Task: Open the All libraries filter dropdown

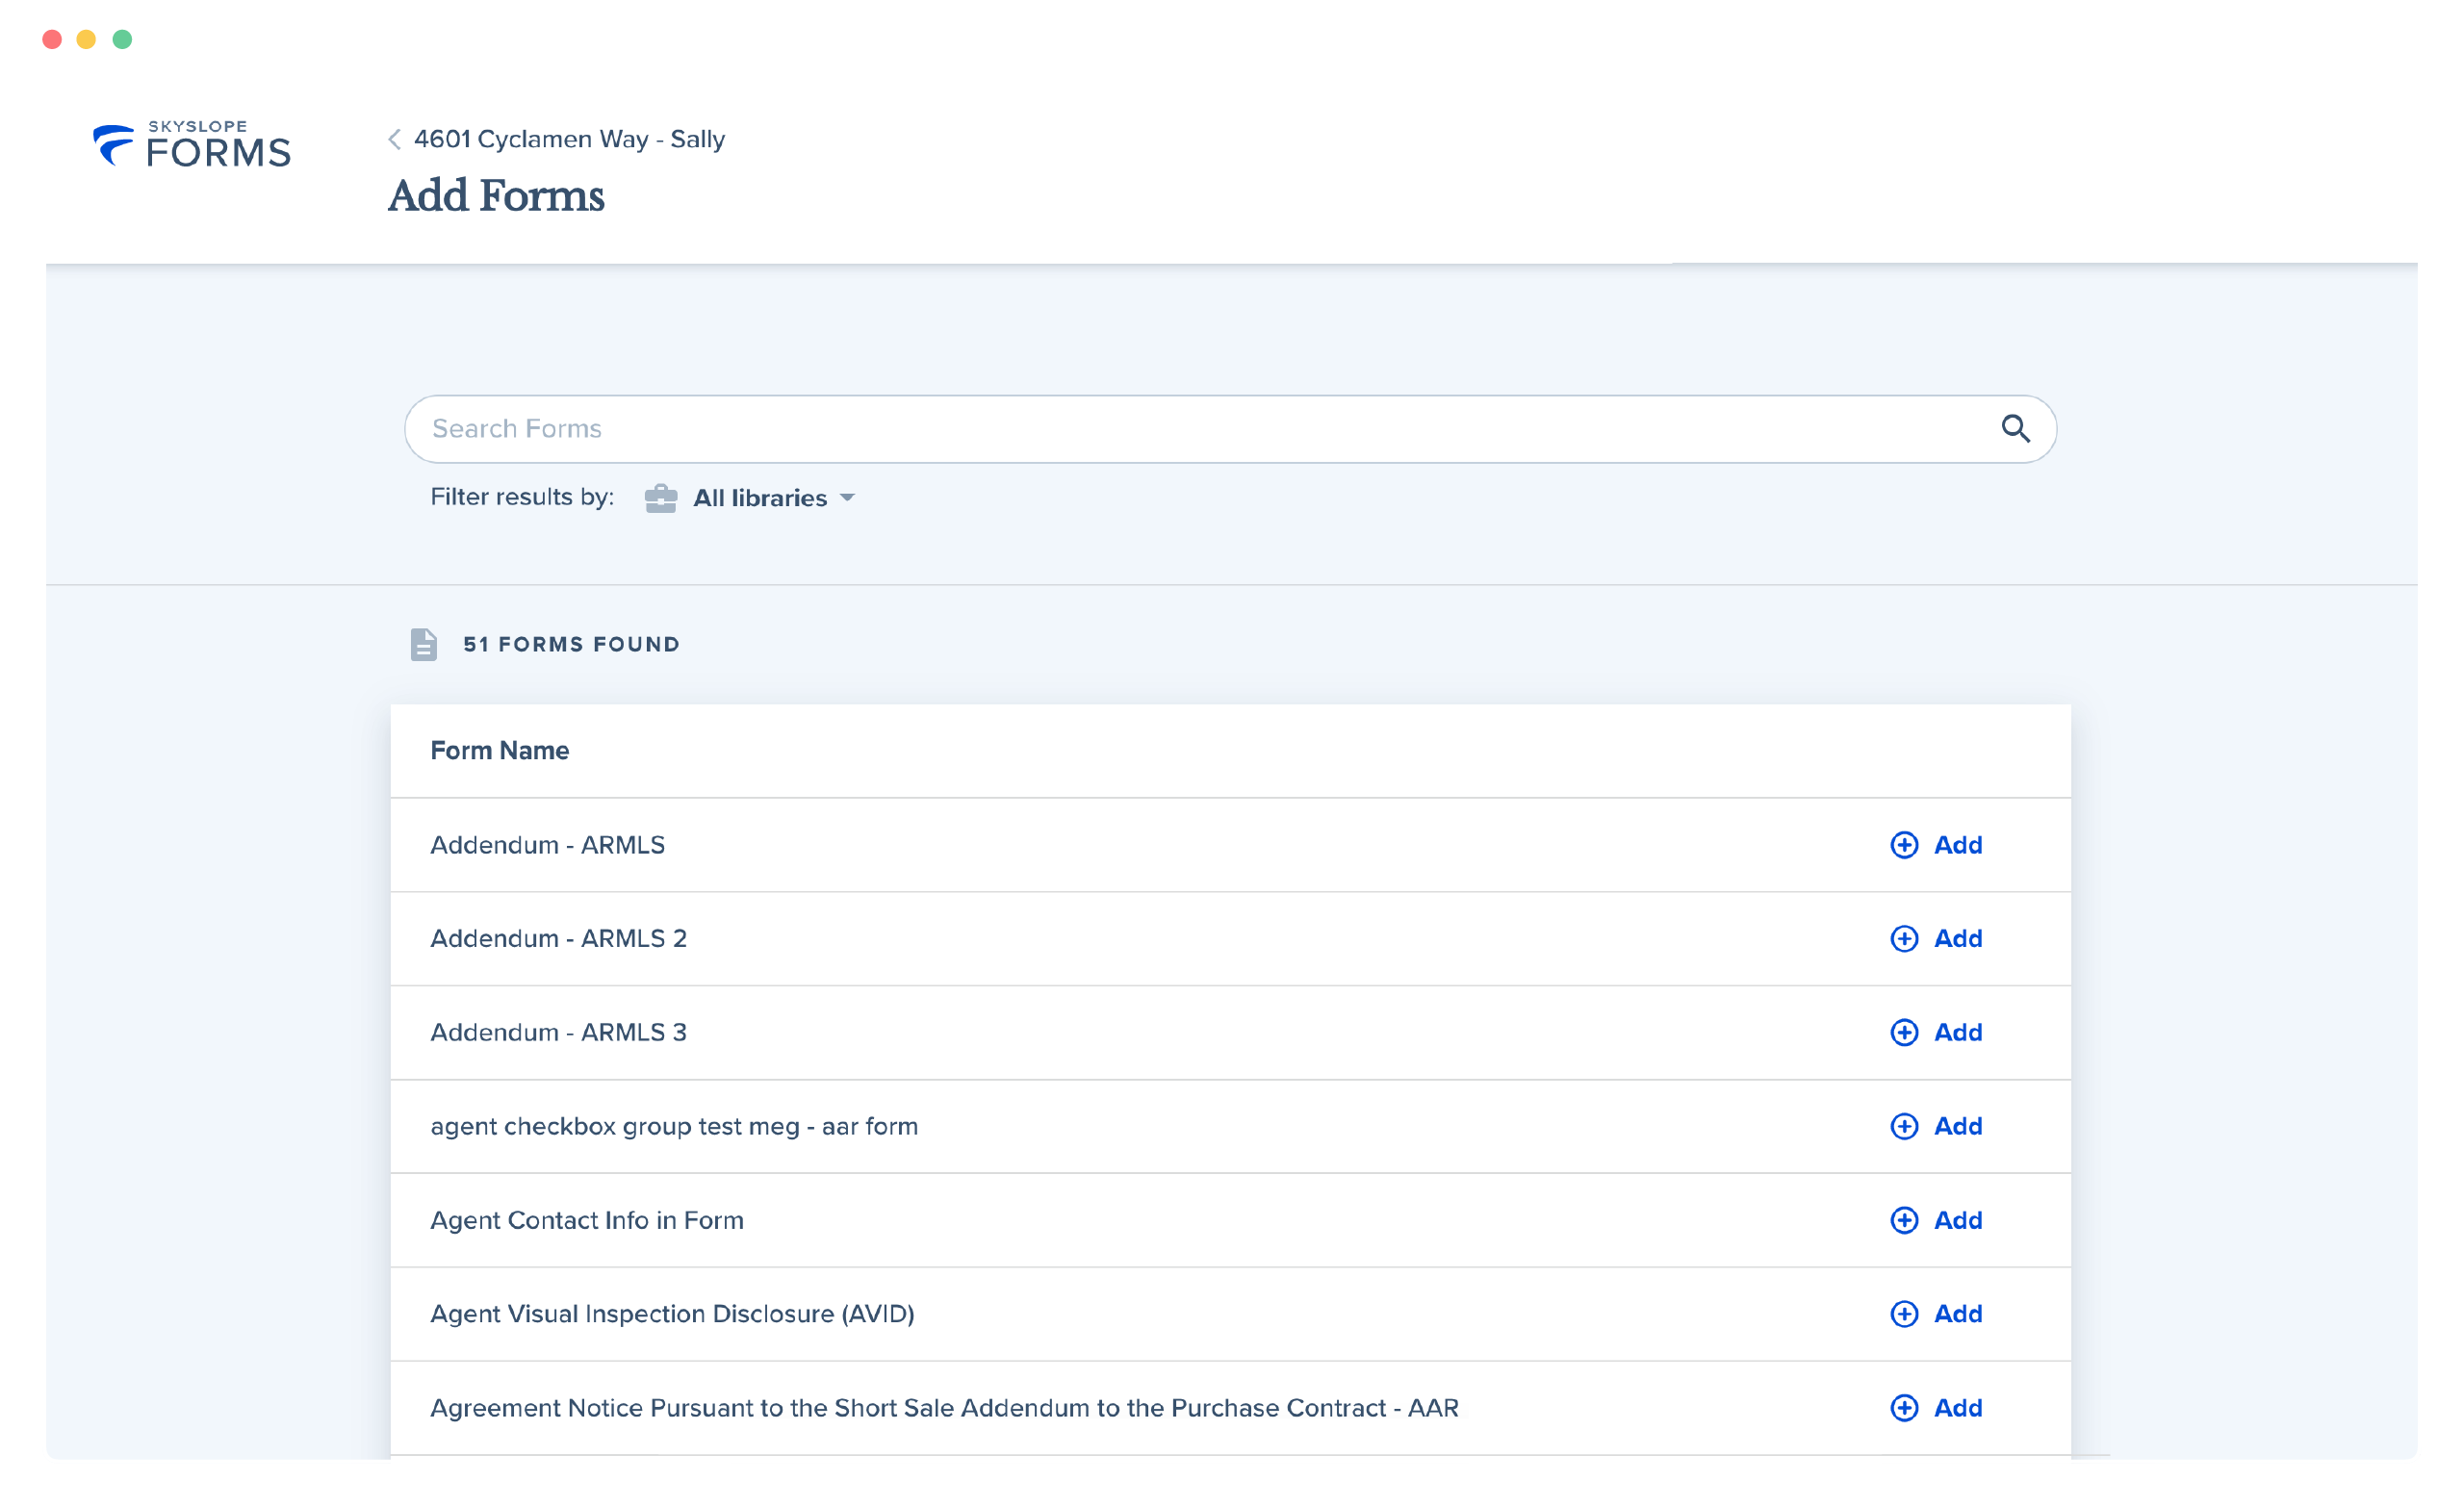Action: pyautogui.click(x=760, y=498)
